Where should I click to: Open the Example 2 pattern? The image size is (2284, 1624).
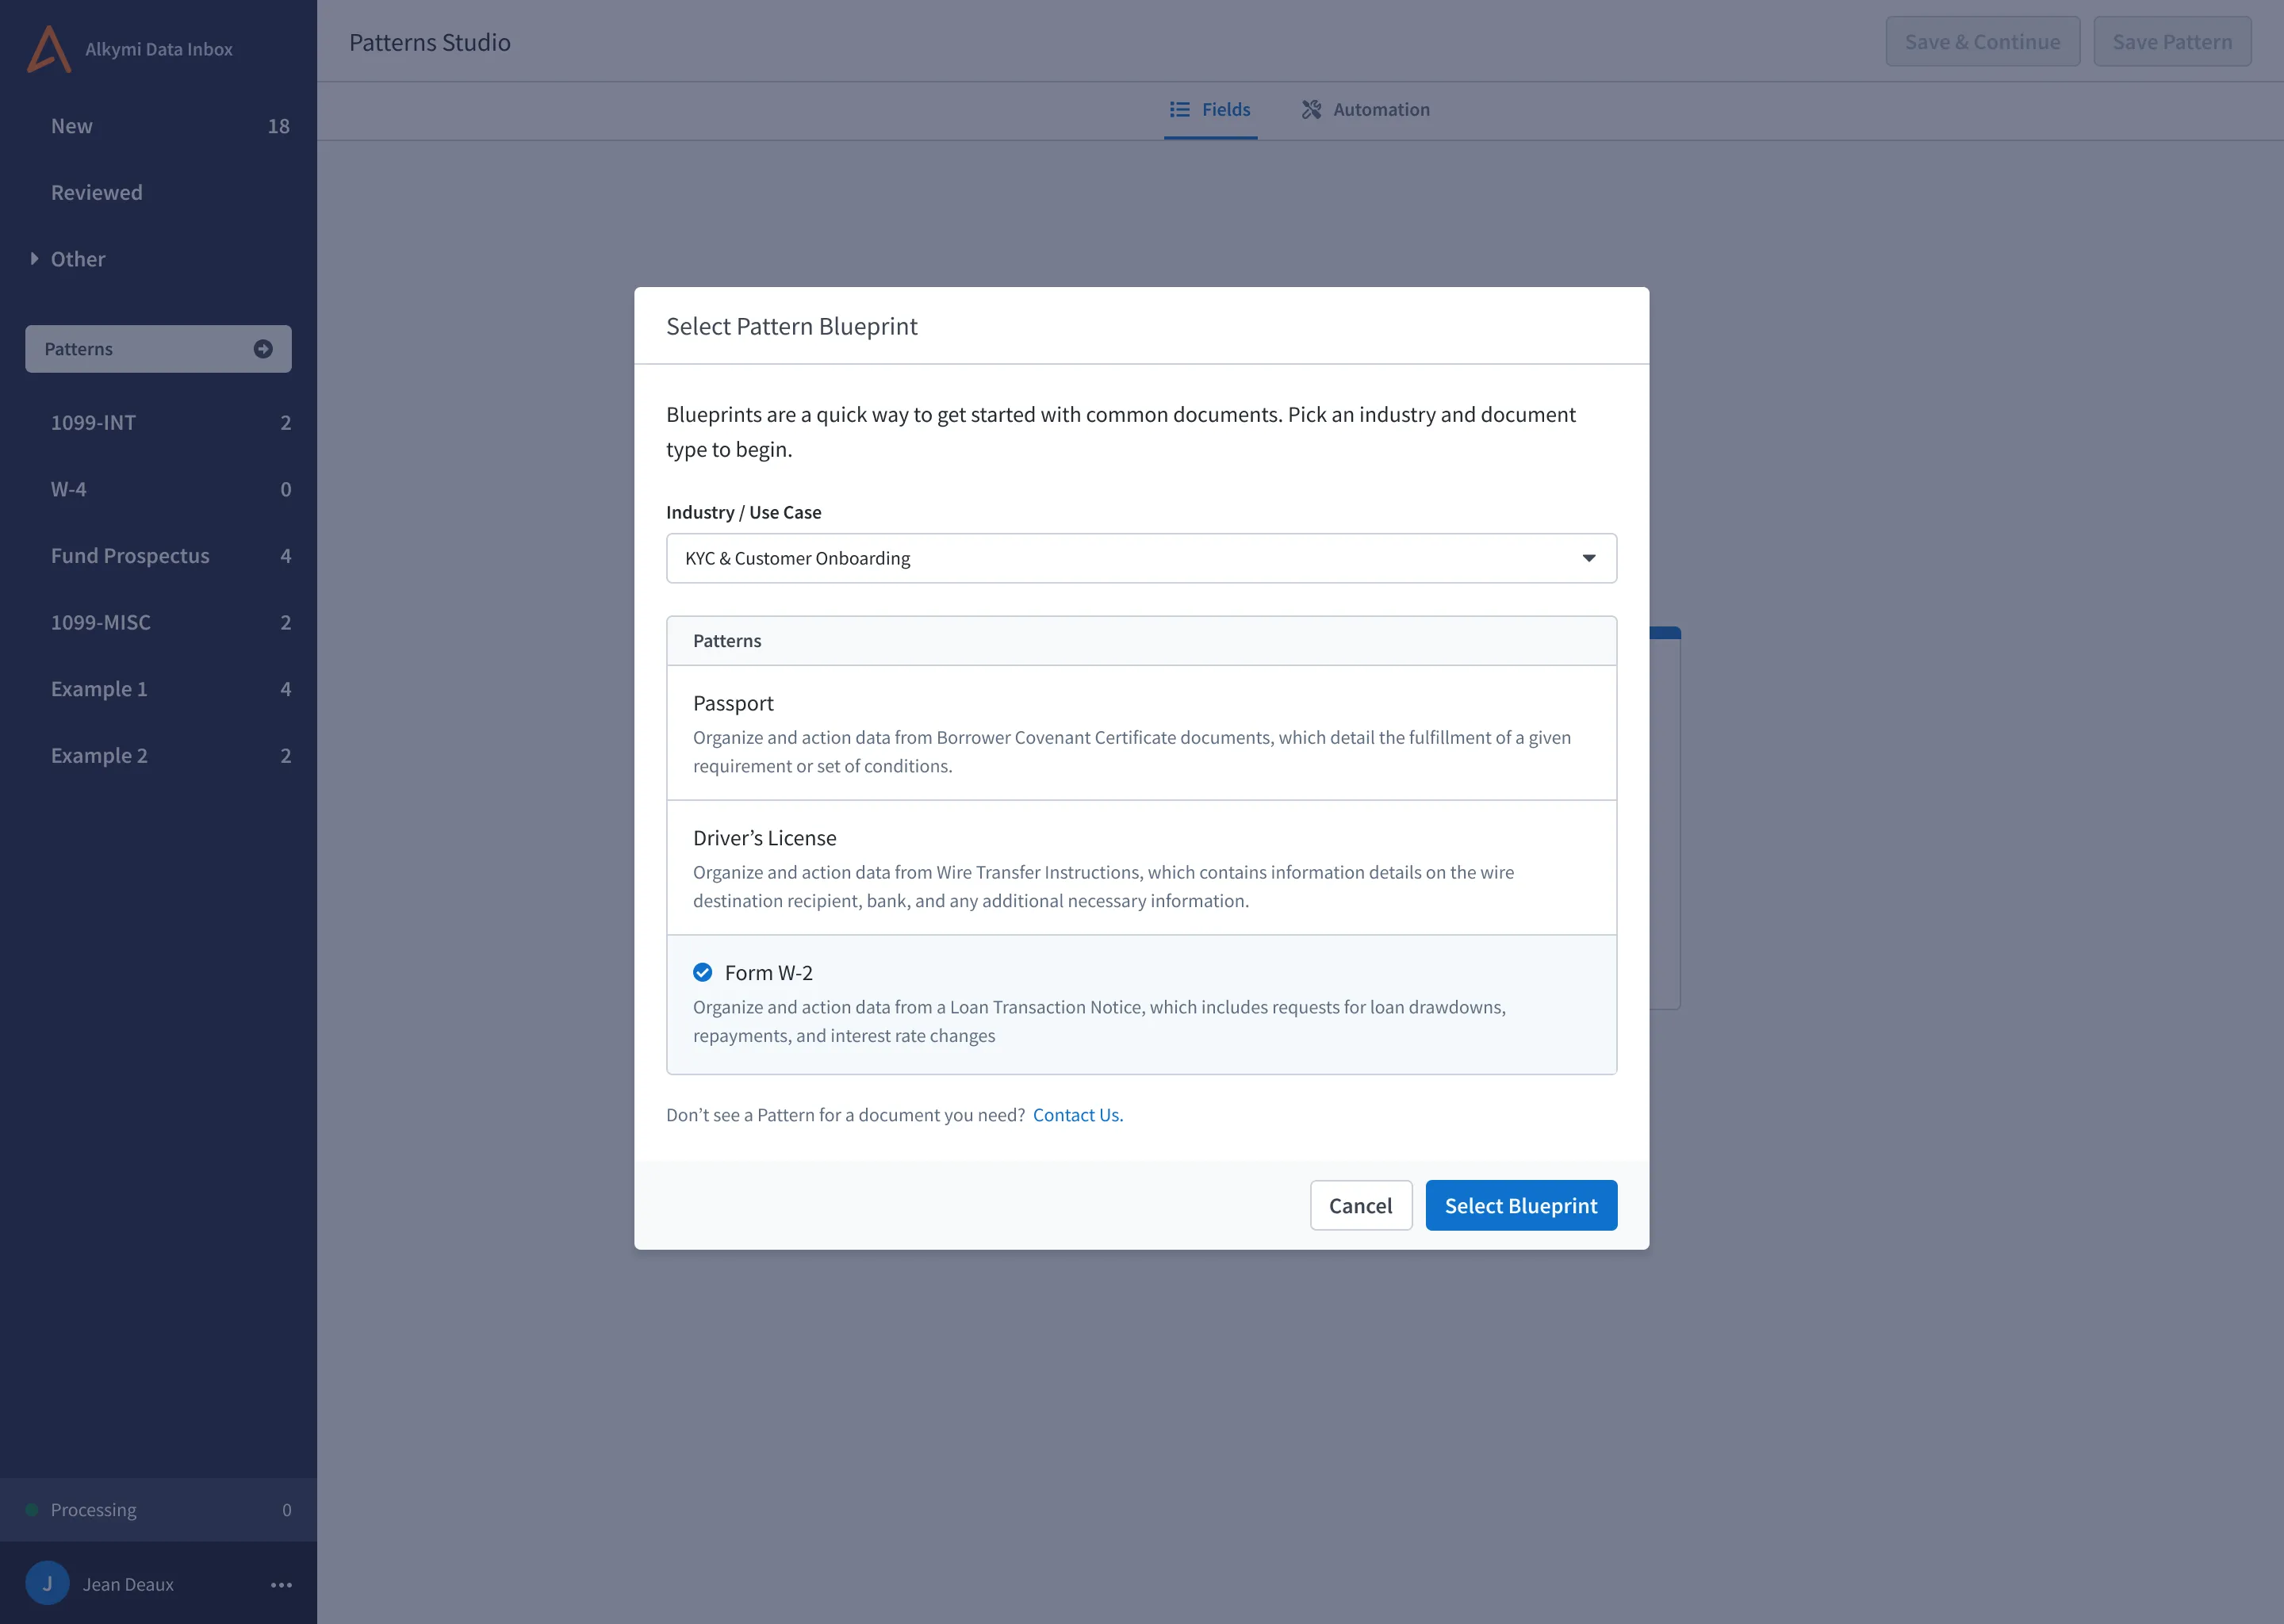pos(158,755)
